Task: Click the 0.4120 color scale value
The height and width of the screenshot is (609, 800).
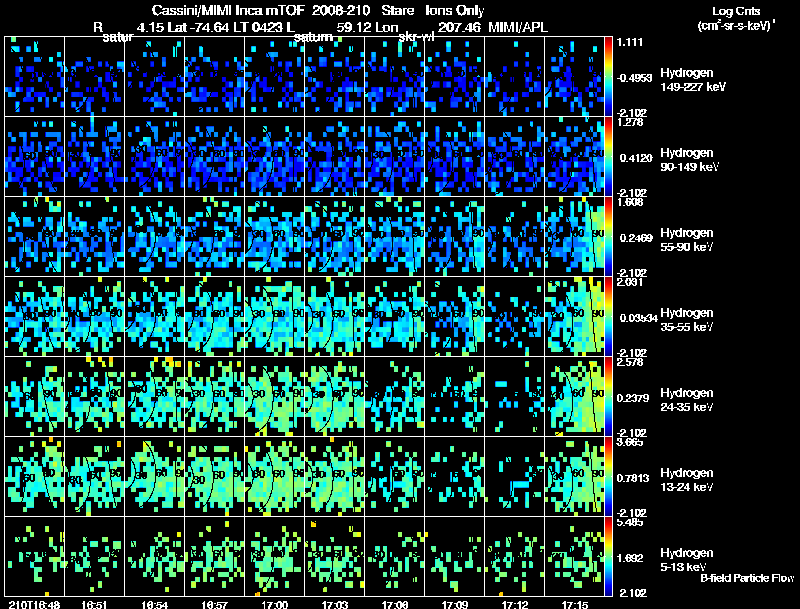Action: tap(636, 158)
